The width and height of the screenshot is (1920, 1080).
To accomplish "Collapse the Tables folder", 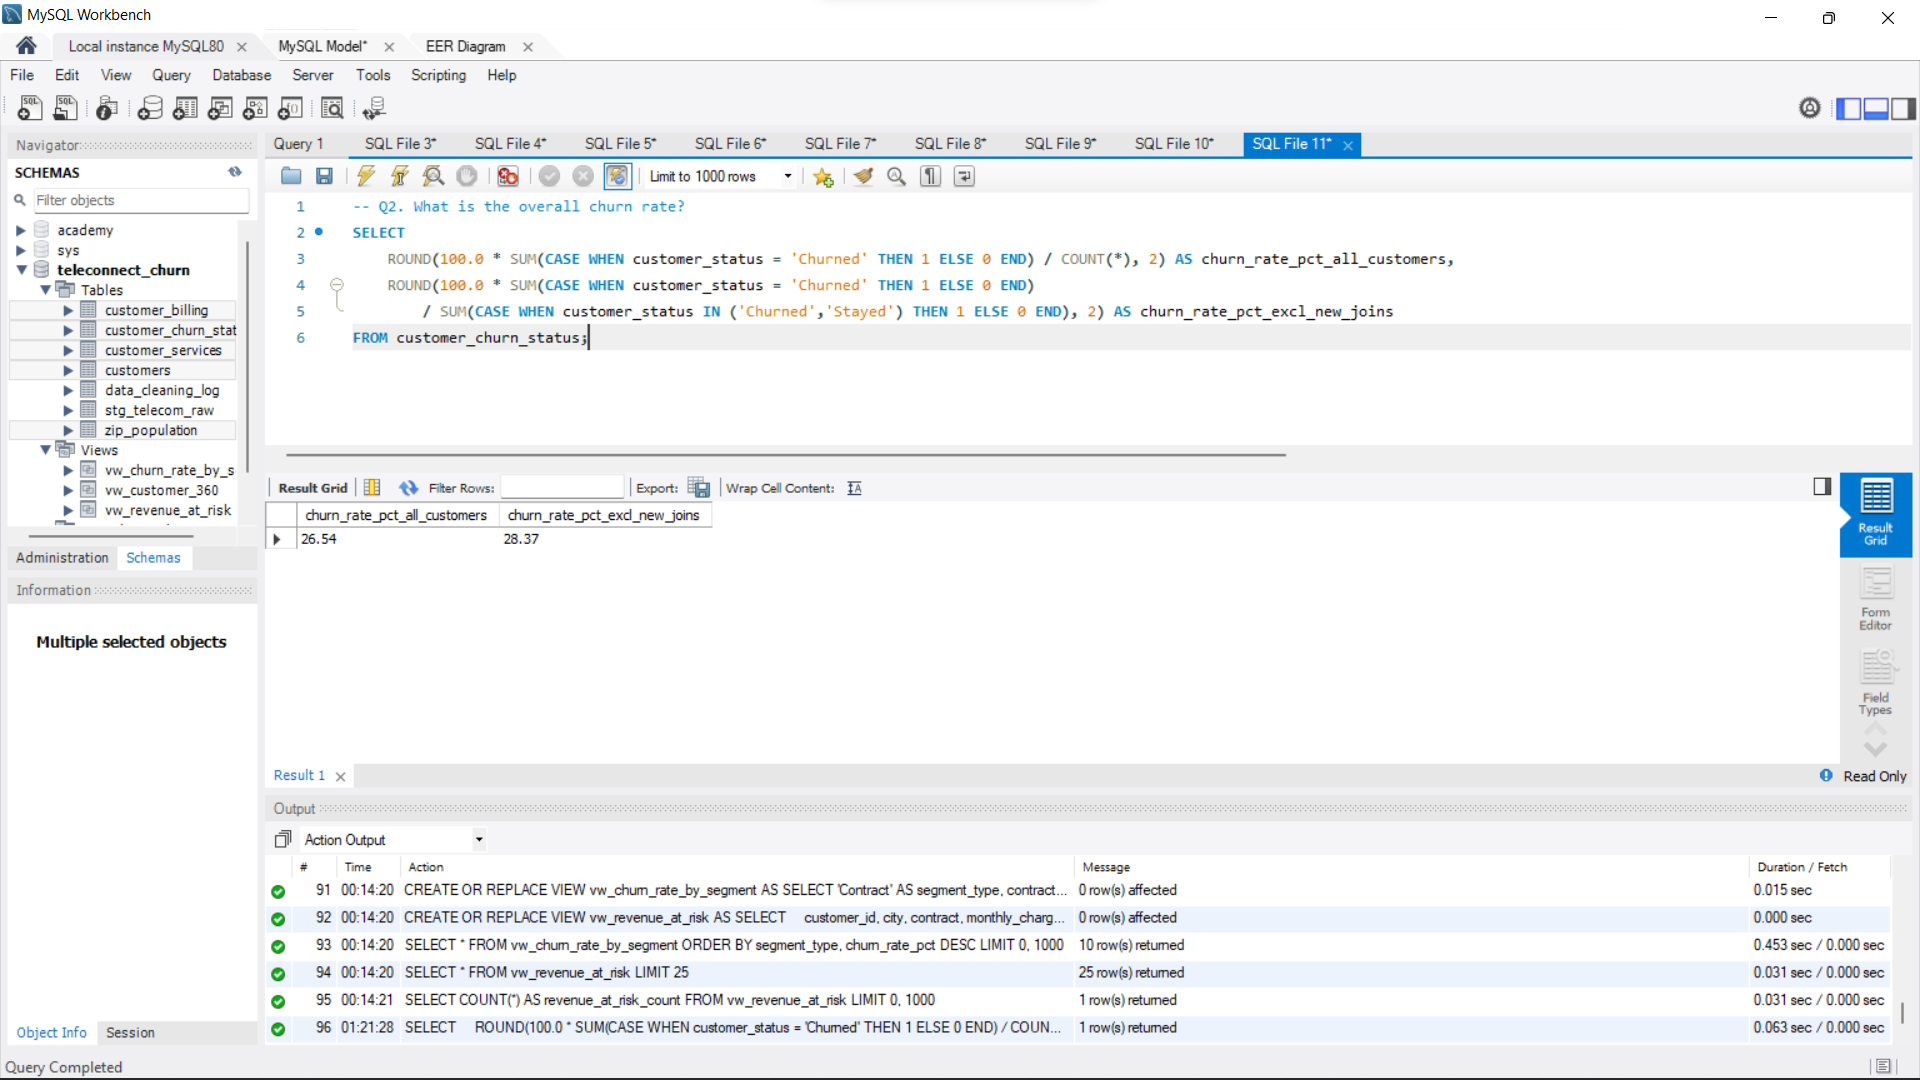I will (x=45, y=290).
